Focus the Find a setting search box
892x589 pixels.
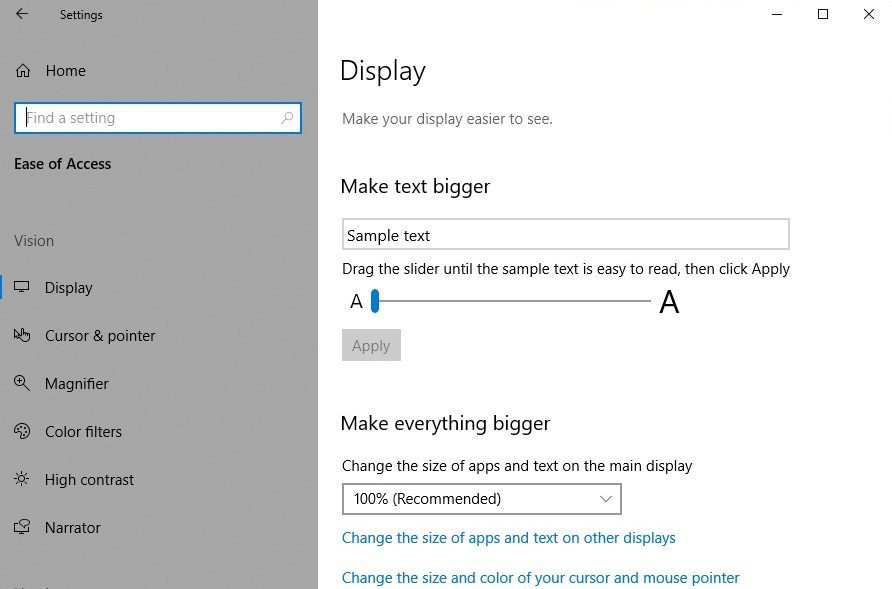coord(158,118)
